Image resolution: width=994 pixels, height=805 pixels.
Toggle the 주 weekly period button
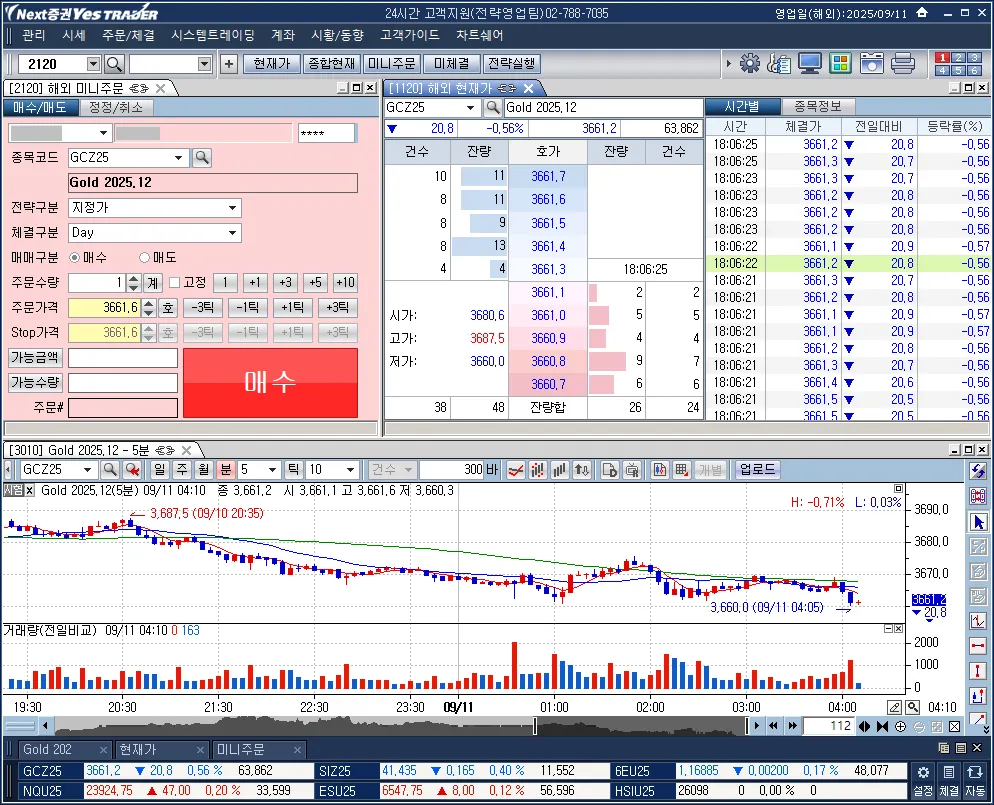pos(182,470)
